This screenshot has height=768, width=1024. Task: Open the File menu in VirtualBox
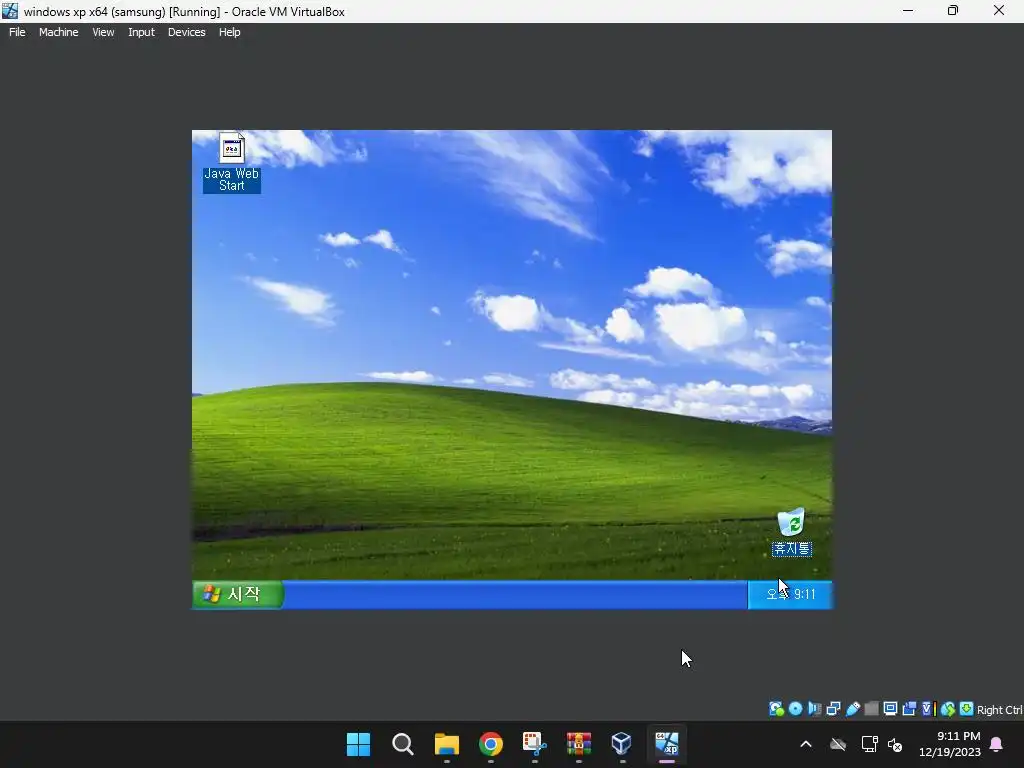(x=17, y=32)
